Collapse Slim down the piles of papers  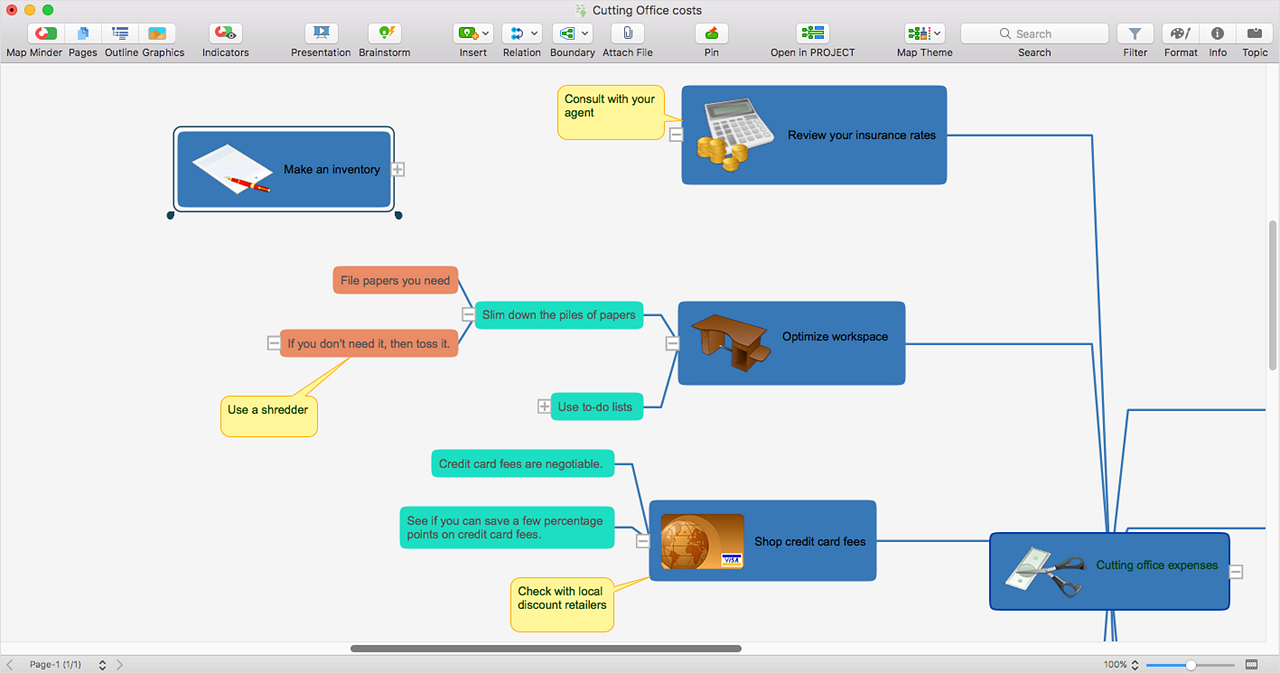tap(468, 314)
